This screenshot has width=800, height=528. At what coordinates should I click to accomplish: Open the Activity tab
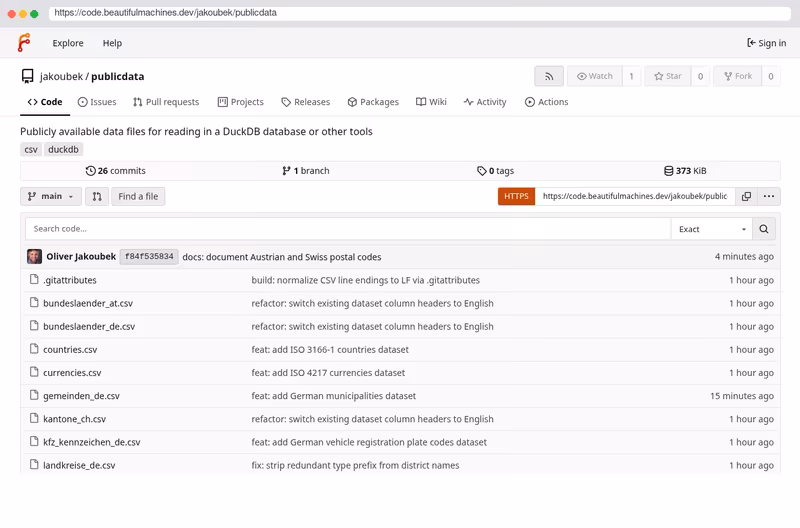click(x=485, y=102)
